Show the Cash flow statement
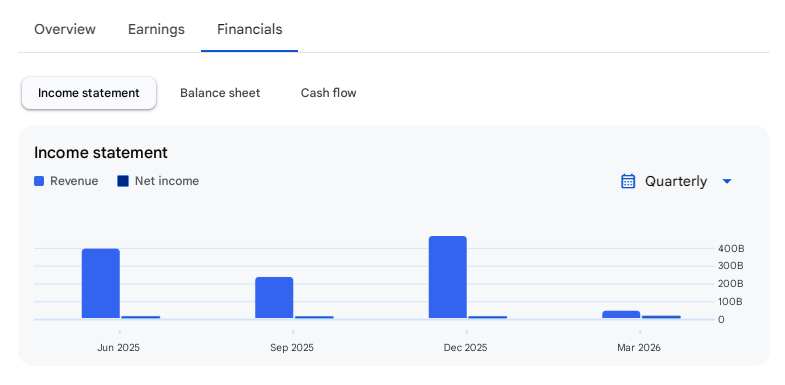The height and width of the screenshot is (385, 785). (x=328, y=93)
